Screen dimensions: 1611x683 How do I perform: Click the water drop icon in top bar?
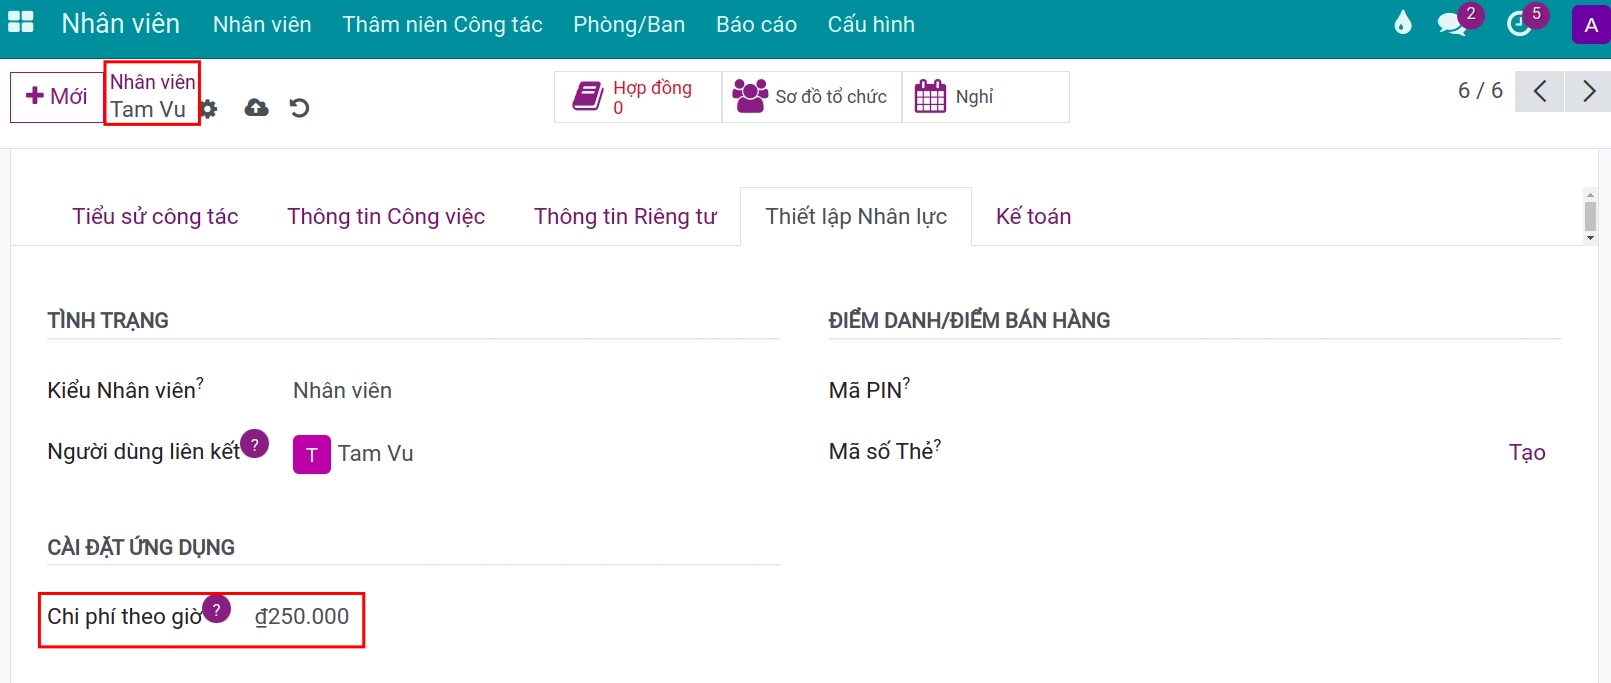click(1403, 23)
